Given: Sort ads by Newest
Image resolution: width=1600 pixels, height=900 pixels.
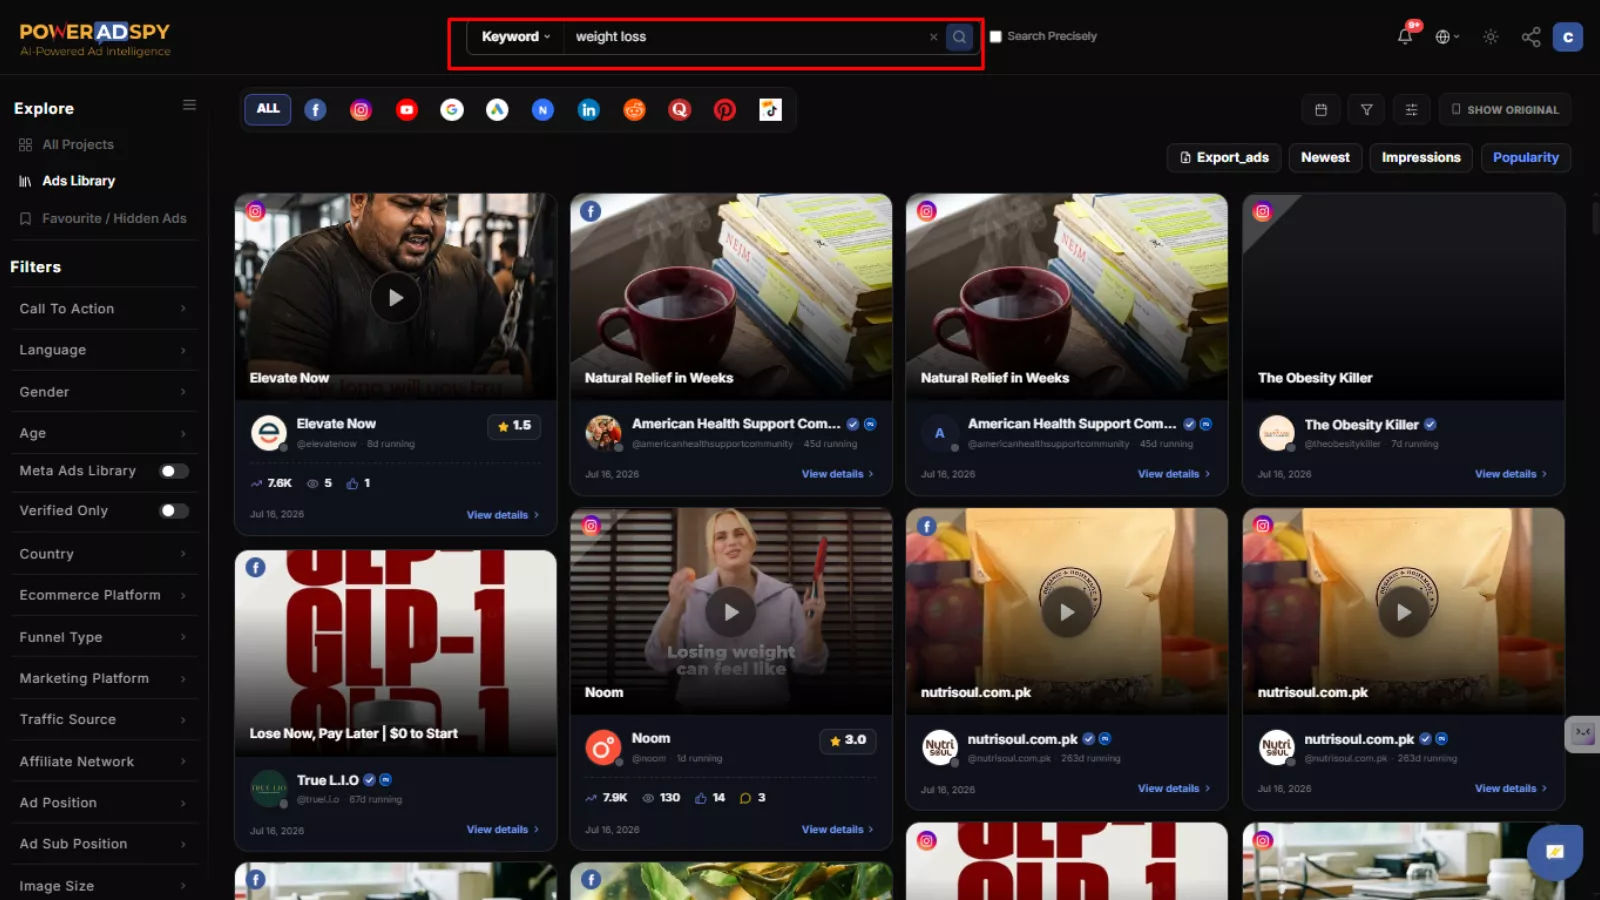Looking at the screenshot, I should [x=1325, y=157].
